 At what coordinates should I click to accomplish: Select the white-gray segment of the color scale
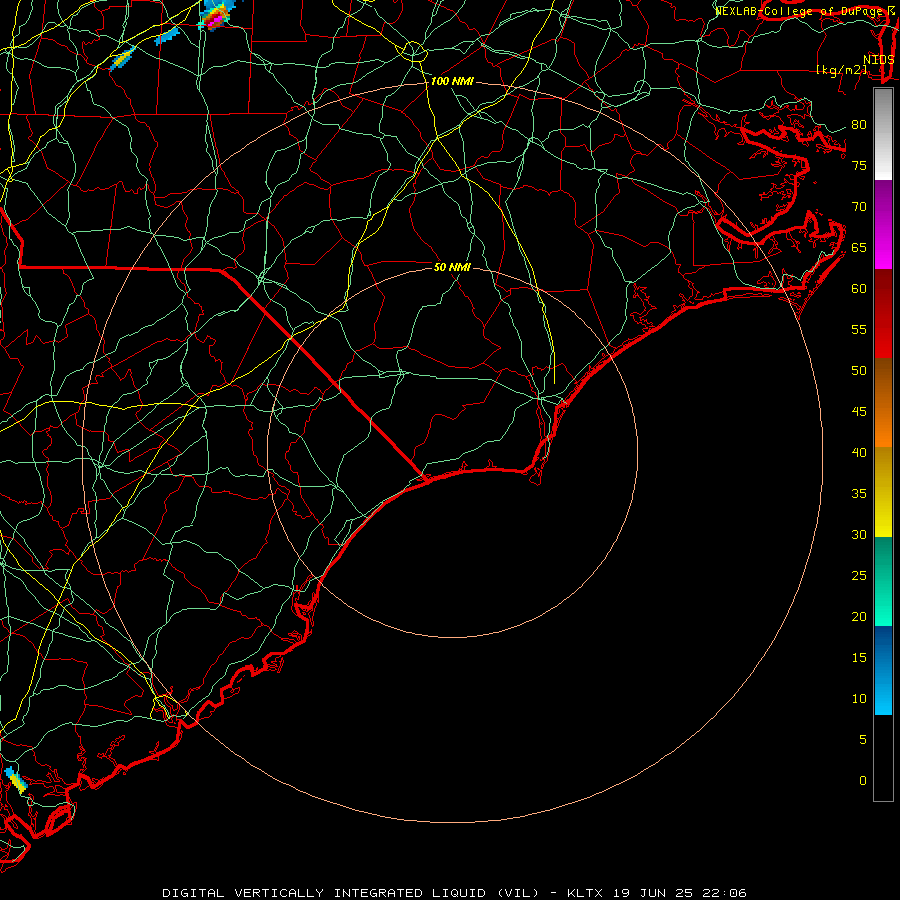click(883, 135)
